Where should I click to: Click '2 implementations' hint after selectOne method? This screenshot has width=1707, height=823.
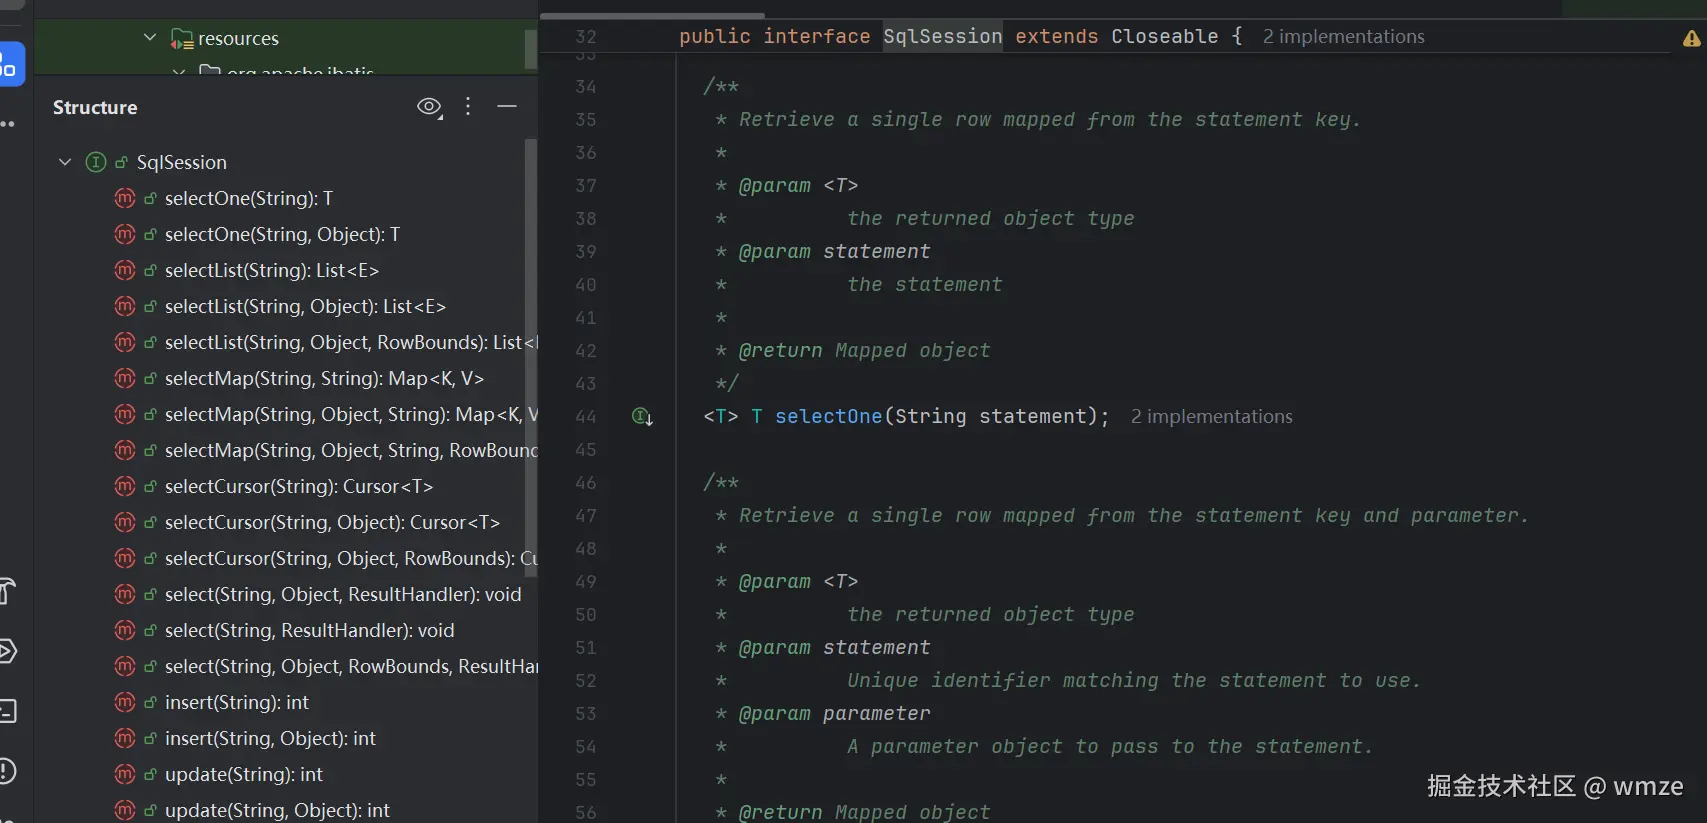tap(1211, 416)
